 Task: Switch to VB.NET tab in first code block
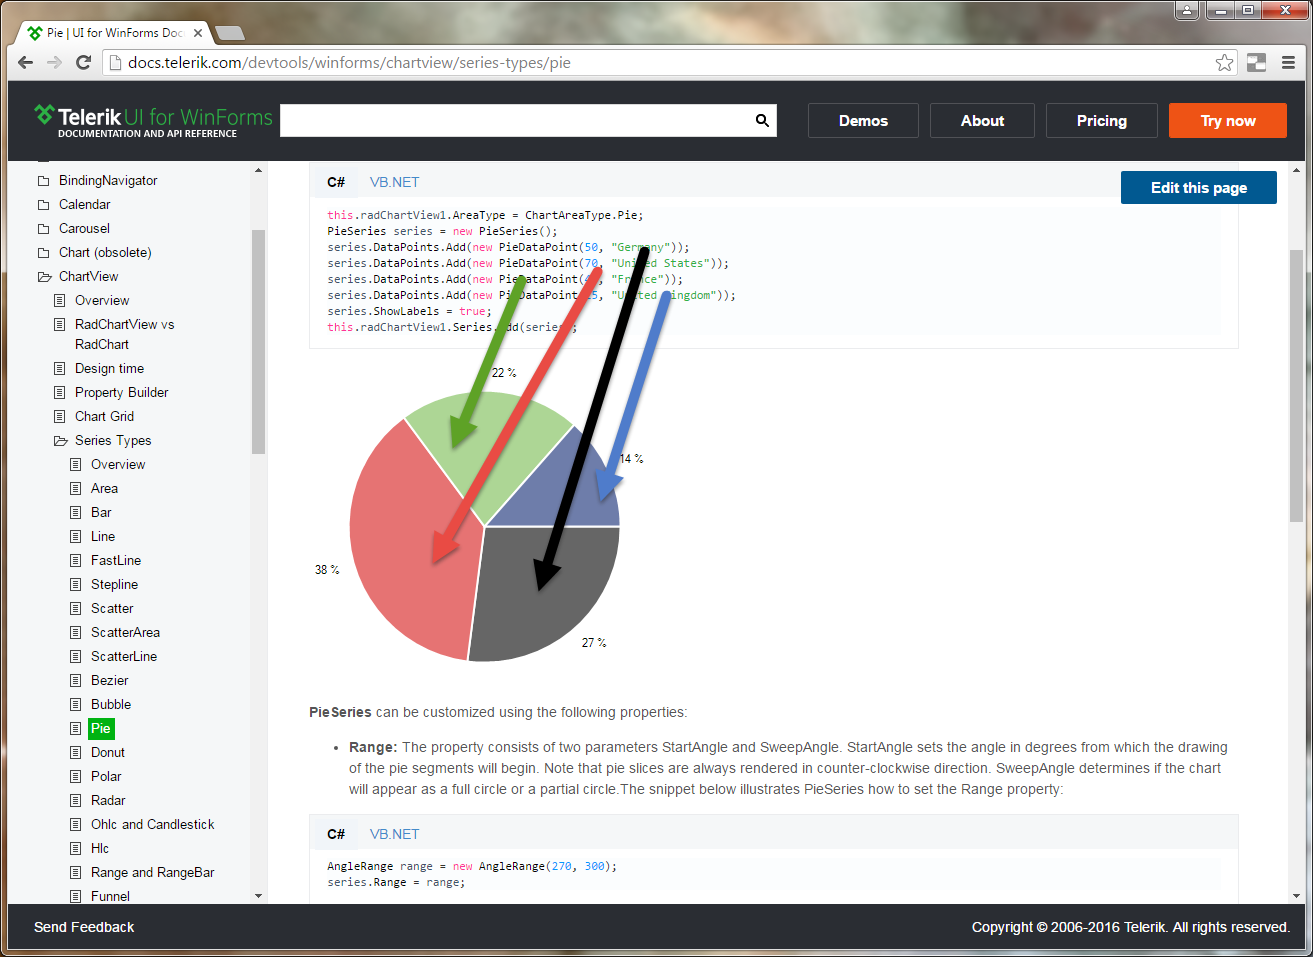coord(394,182)
